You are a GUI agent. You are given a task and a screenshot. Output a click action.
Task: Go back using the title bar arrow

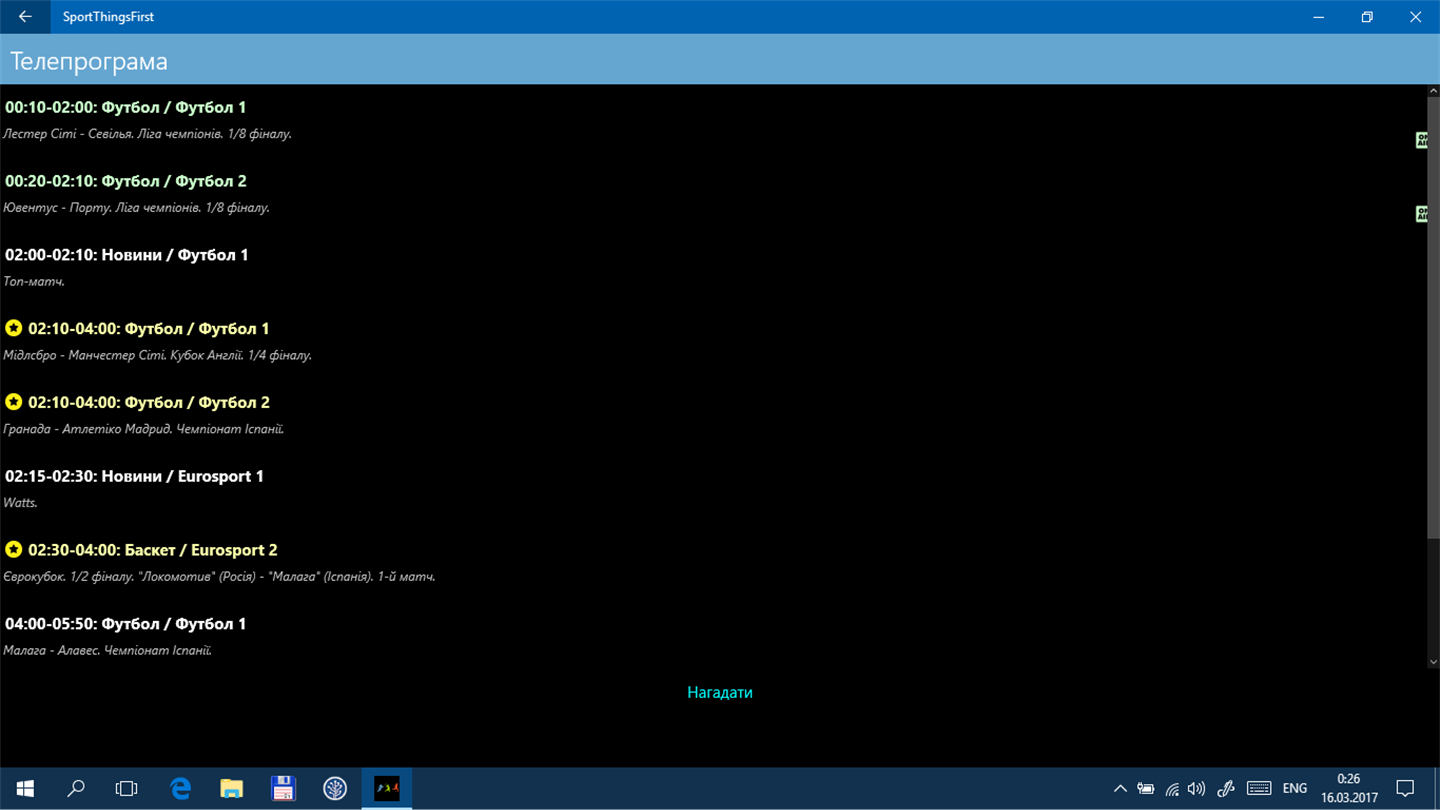(25, 17)
